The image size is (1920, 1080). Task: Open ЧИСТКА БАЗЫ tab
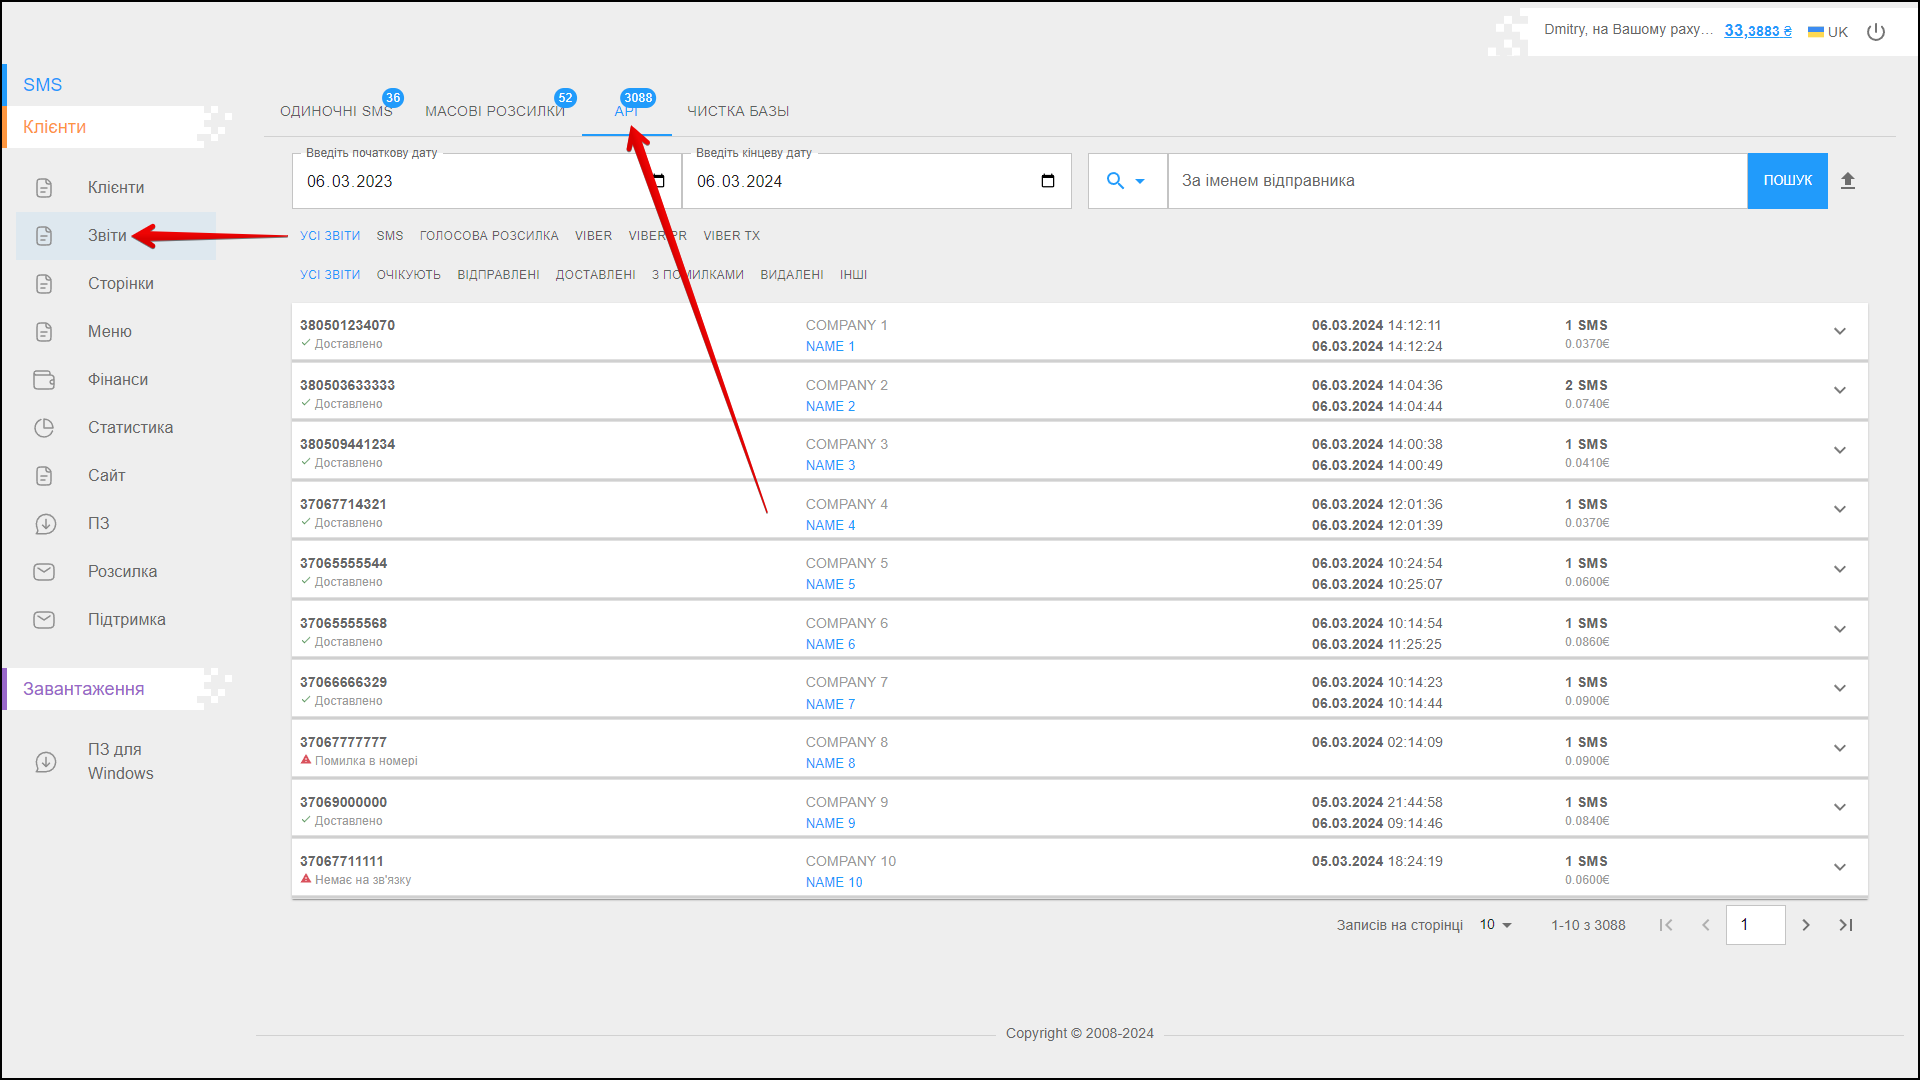[x=738, y=111]
